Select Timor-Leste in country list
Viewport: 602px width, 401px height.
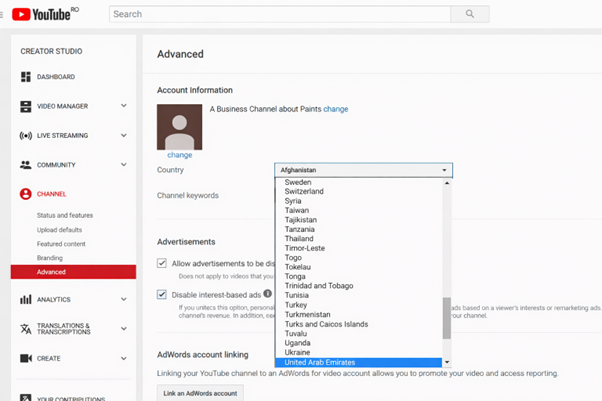click(359, 248)
